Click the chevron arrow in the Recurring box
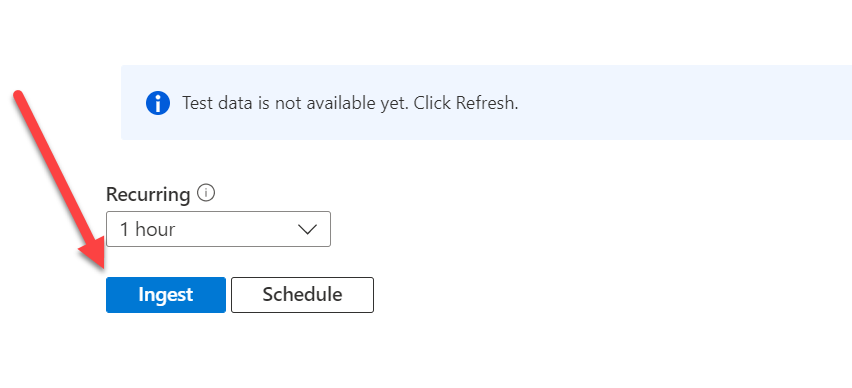Viewport: 852px width, 388px height. [308, 229]
